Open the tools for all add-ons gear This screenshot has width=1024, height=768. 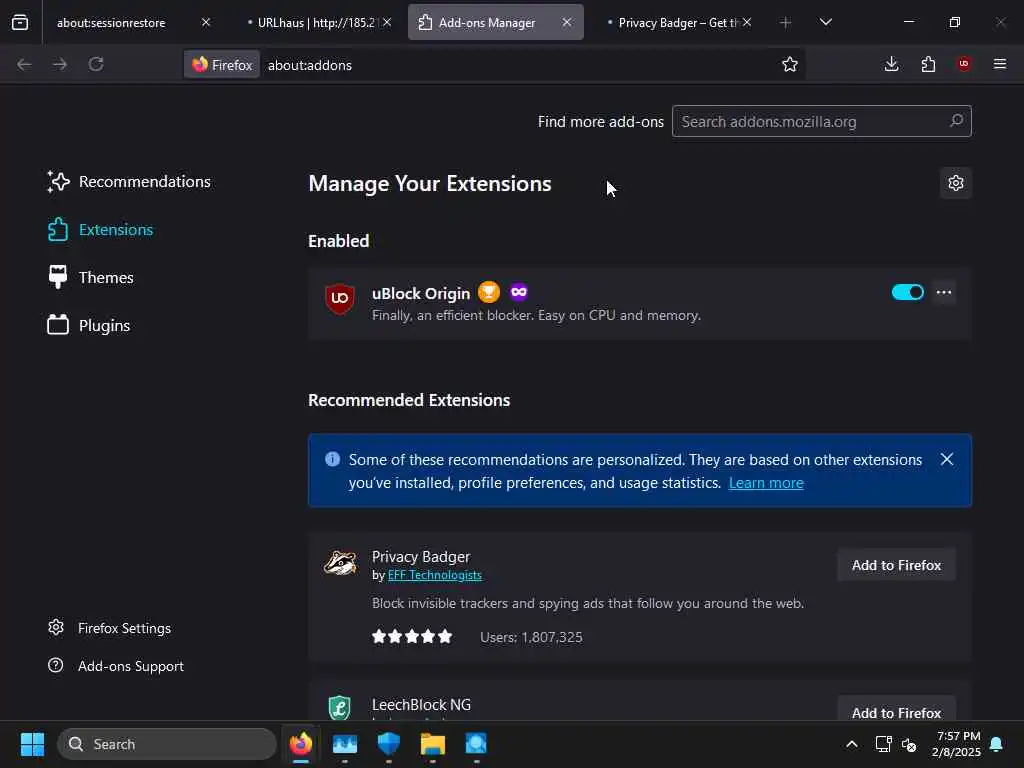click(x=956, y=183)
